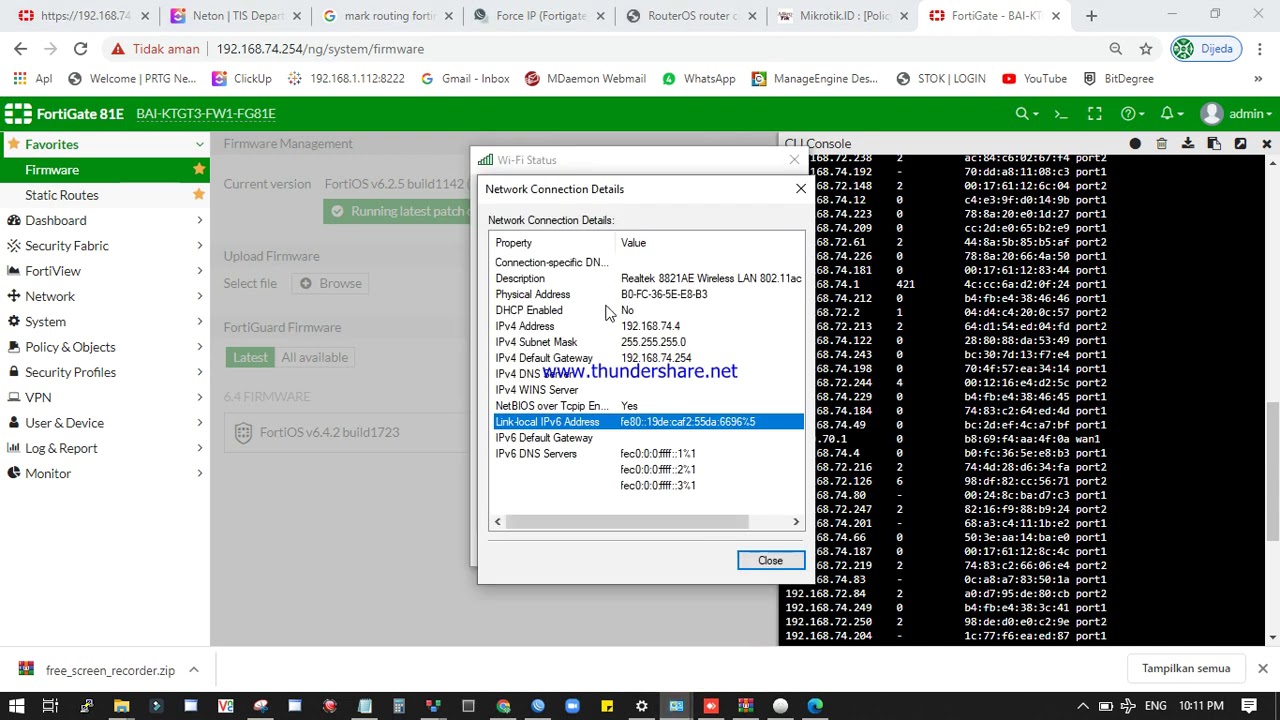Click the dialog horizontal scrollbar thumb
The width and height of the screenshot is (1280, 720).
[627, 521]
